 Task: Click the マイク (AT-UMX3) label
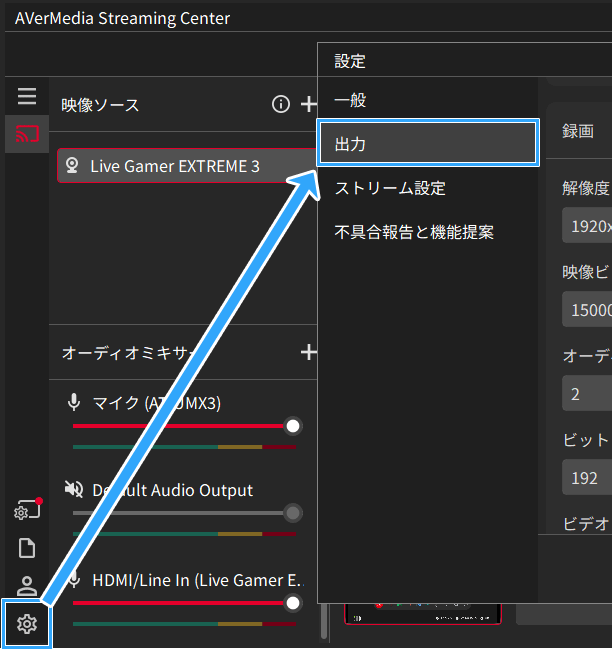(157, 403)
